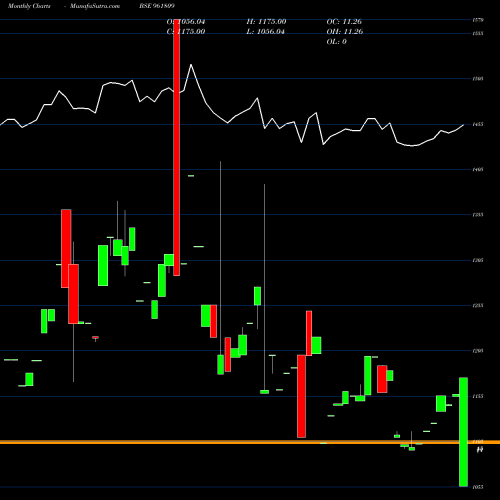The height and width of the screenshot is (500, 500).
Task: Click the tall green candle at far right
Action: tap(463, 432)
